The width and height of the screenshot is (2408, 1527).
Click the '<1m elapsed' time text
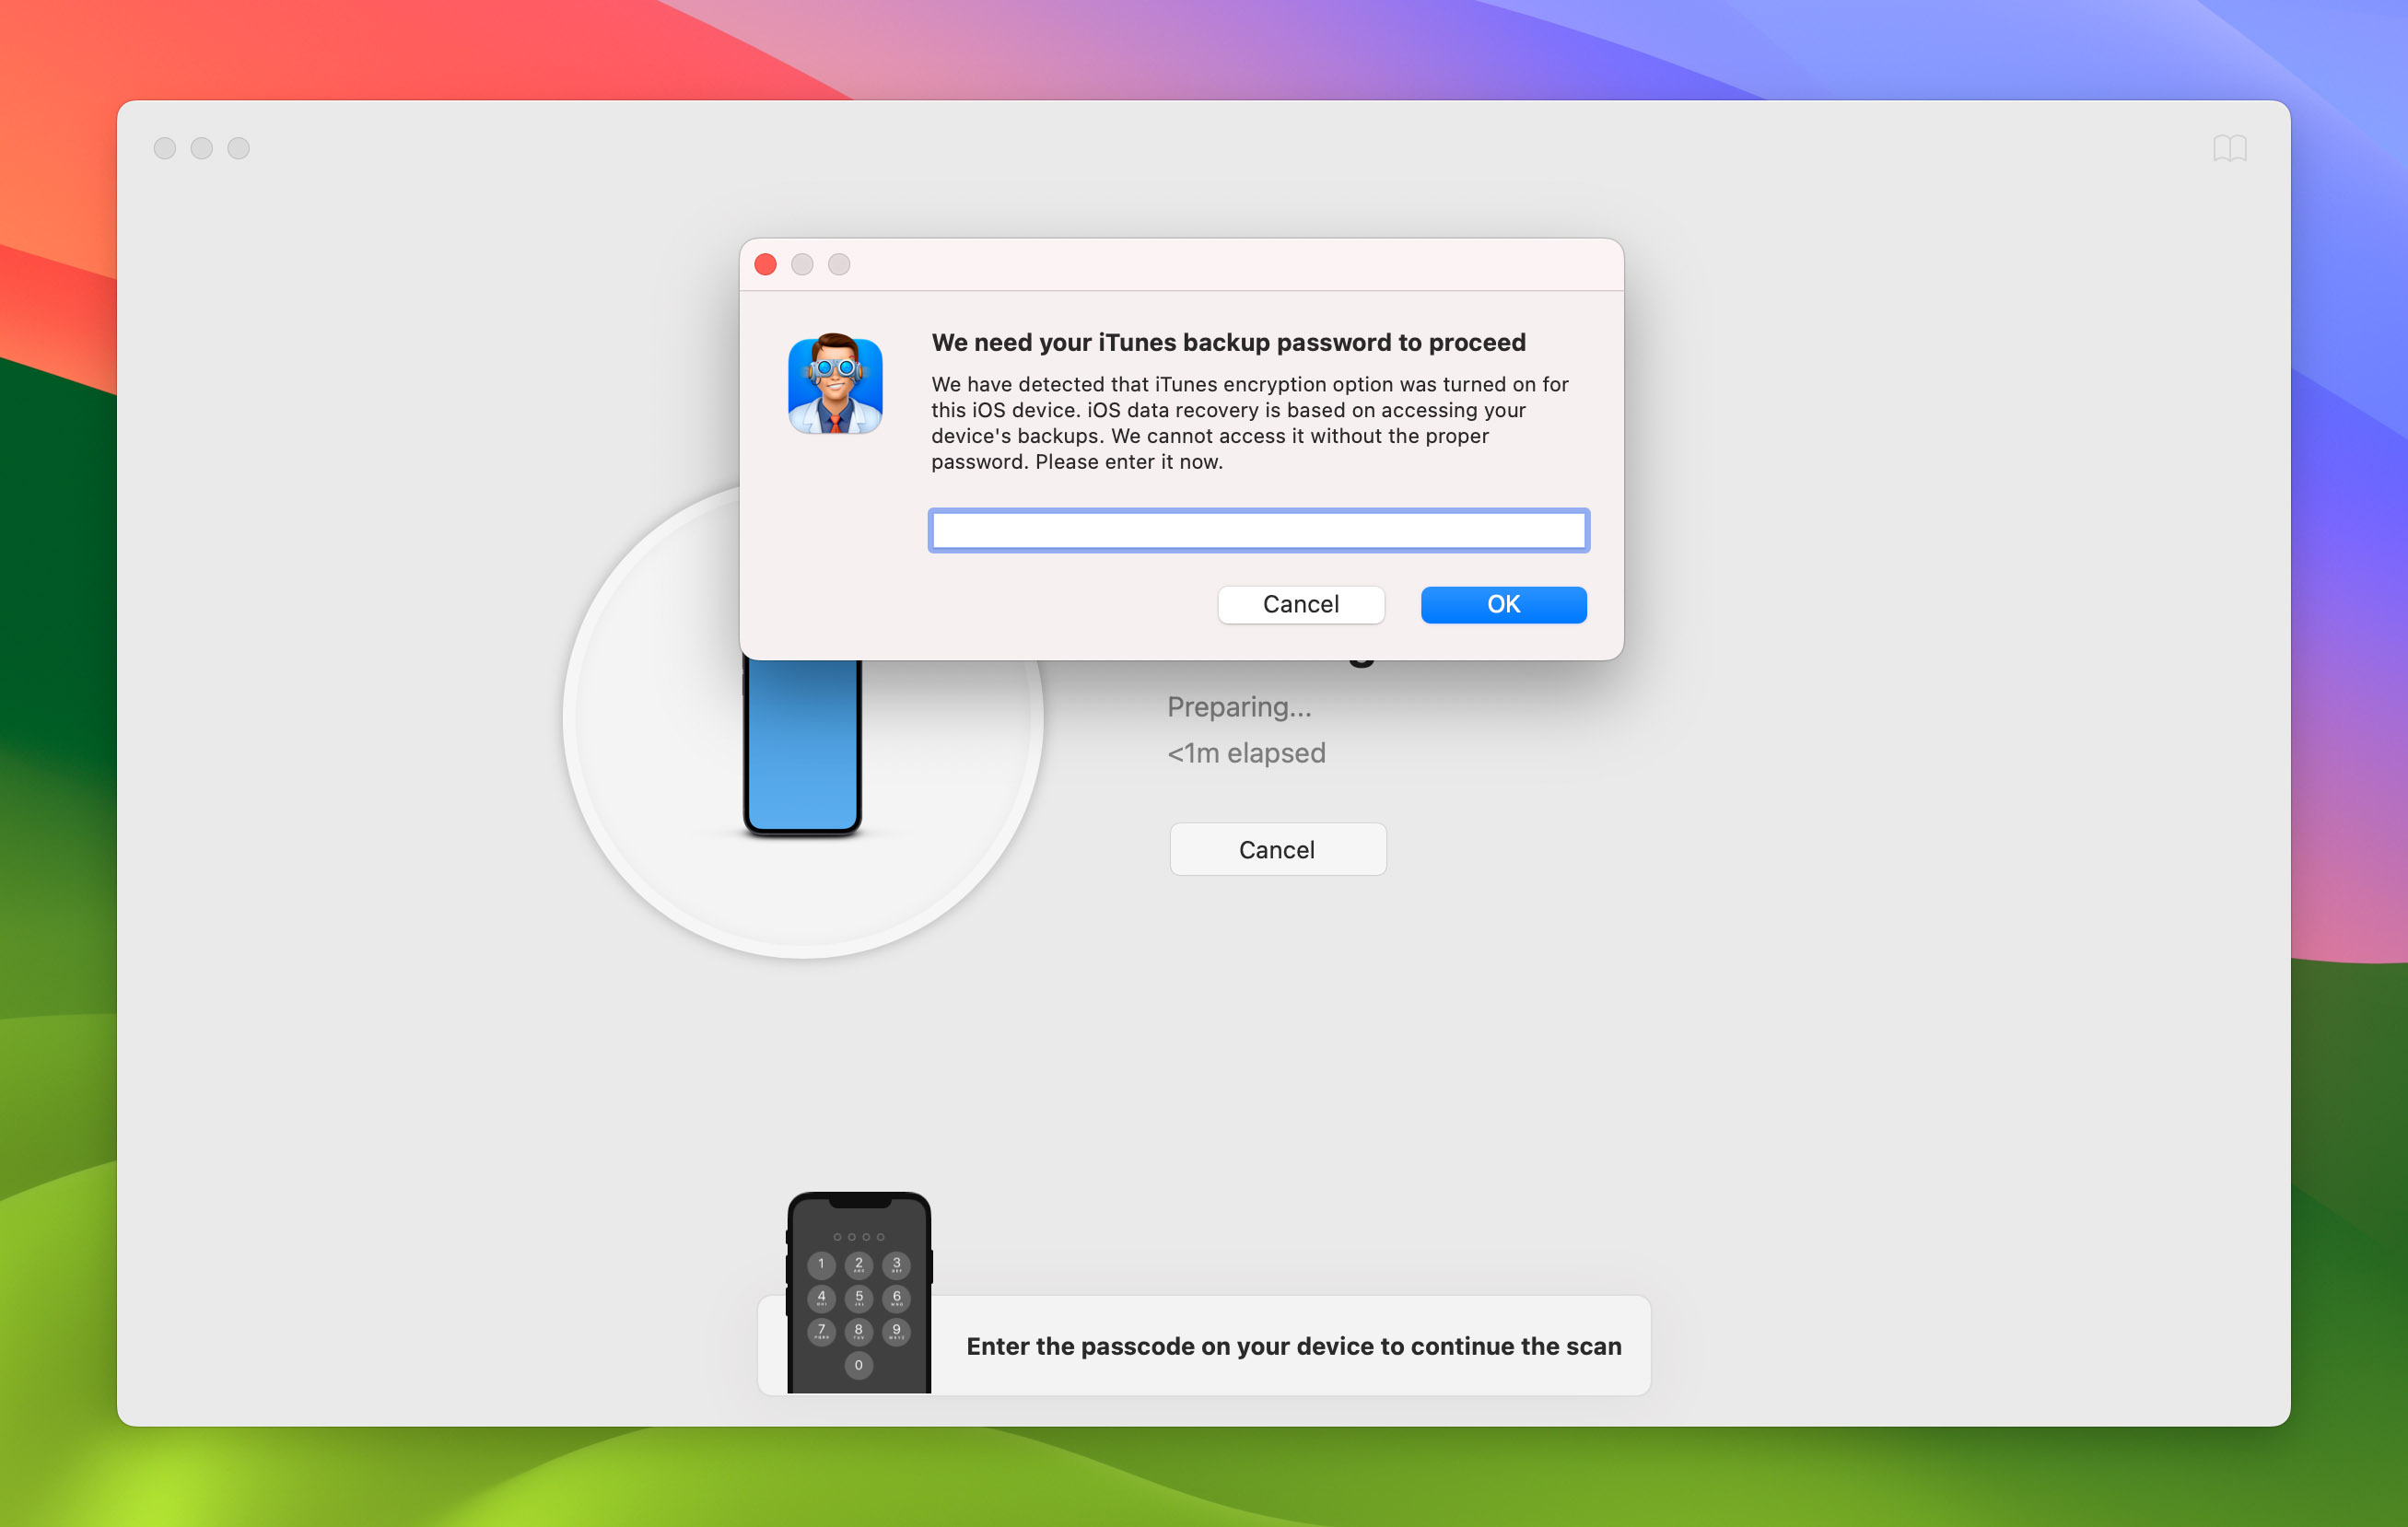pos(1246,753)
